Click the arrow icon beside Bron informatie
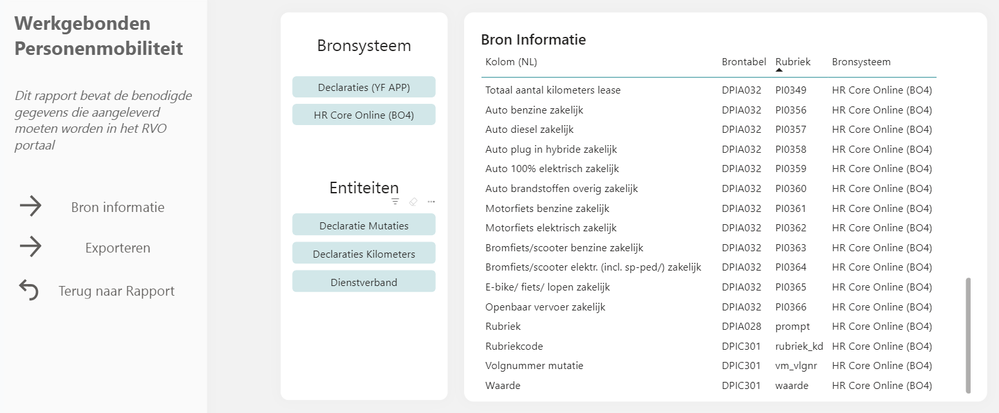This screenshot has height=413, width=999. point(31,207)
